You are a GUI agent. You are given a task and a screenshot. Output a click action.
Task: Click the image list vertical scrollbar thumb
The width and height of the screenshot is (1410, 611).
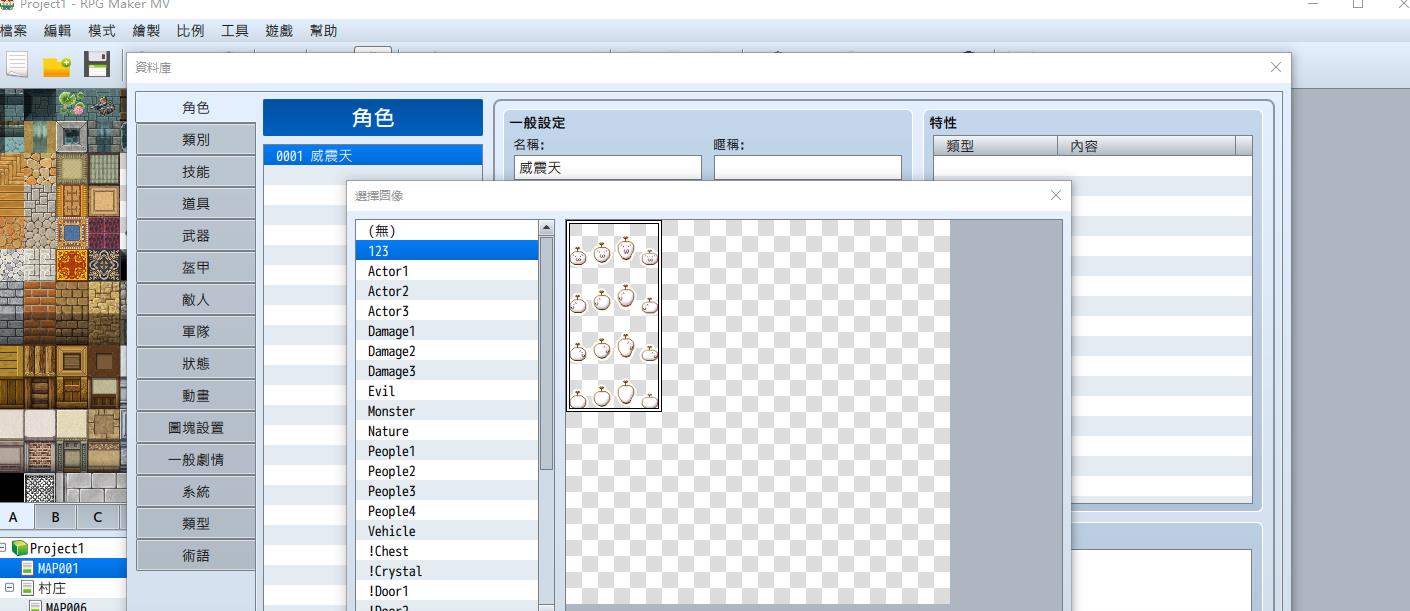[x=546, y=352]
